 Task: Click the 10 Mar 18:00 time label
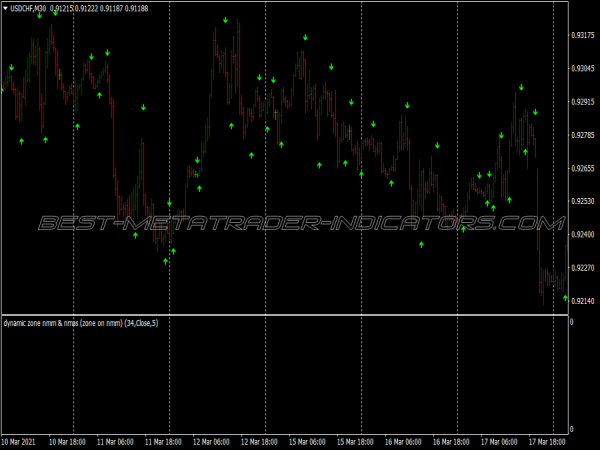[67, 442]
